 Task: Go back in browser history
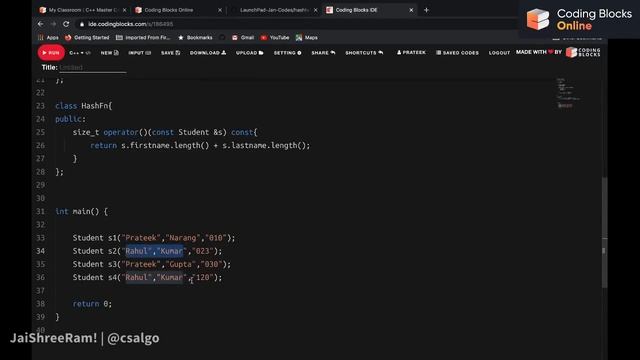[40, 24]
